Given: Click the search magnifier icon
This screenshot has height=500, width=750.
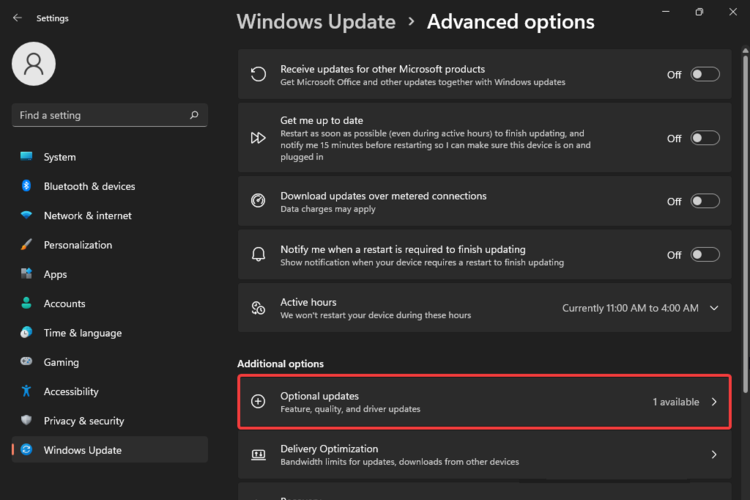Looking at the screenshot, I should 194,115.
